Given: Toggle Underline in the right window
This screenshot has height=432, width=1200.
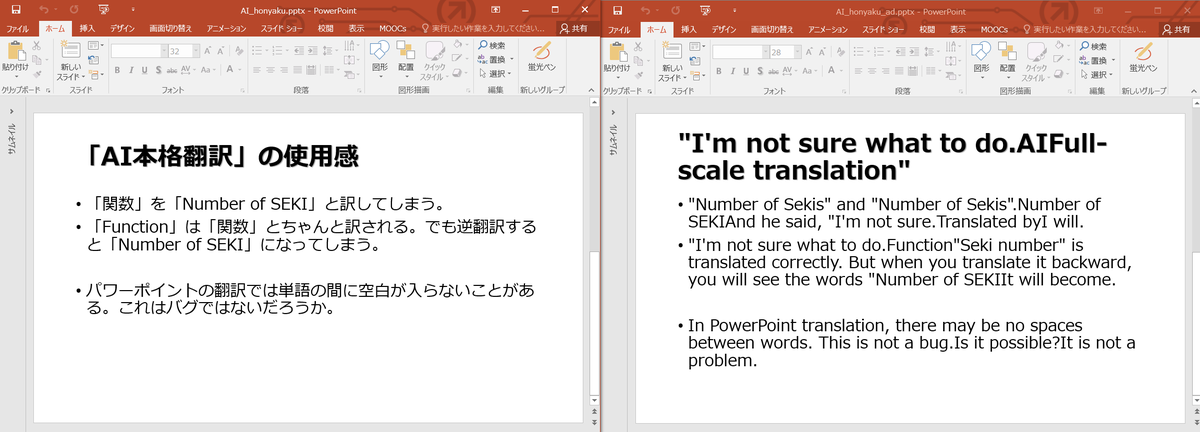Looking at the screenshot, I should pos(746,71).
